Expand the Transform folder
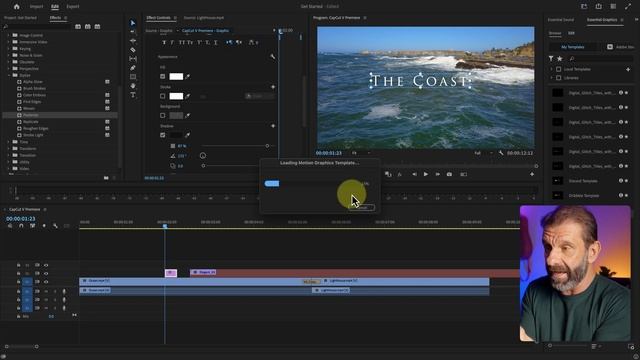The image size is (640, 360). pyautogui.click(x=9, y=149)
